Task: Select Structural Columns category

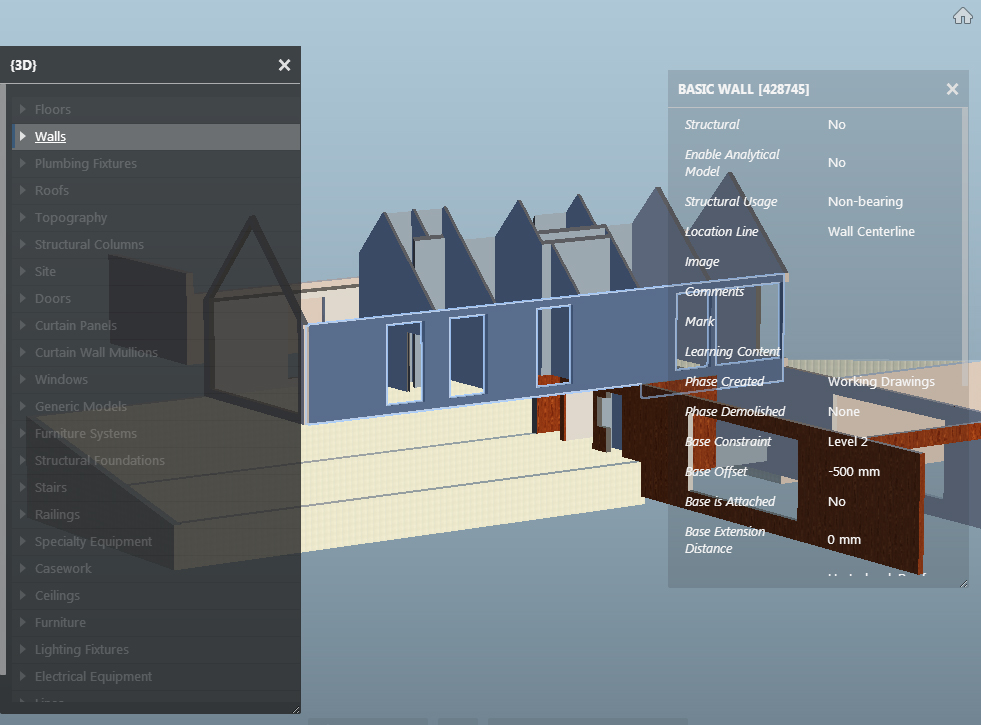Action: [89, 245]
